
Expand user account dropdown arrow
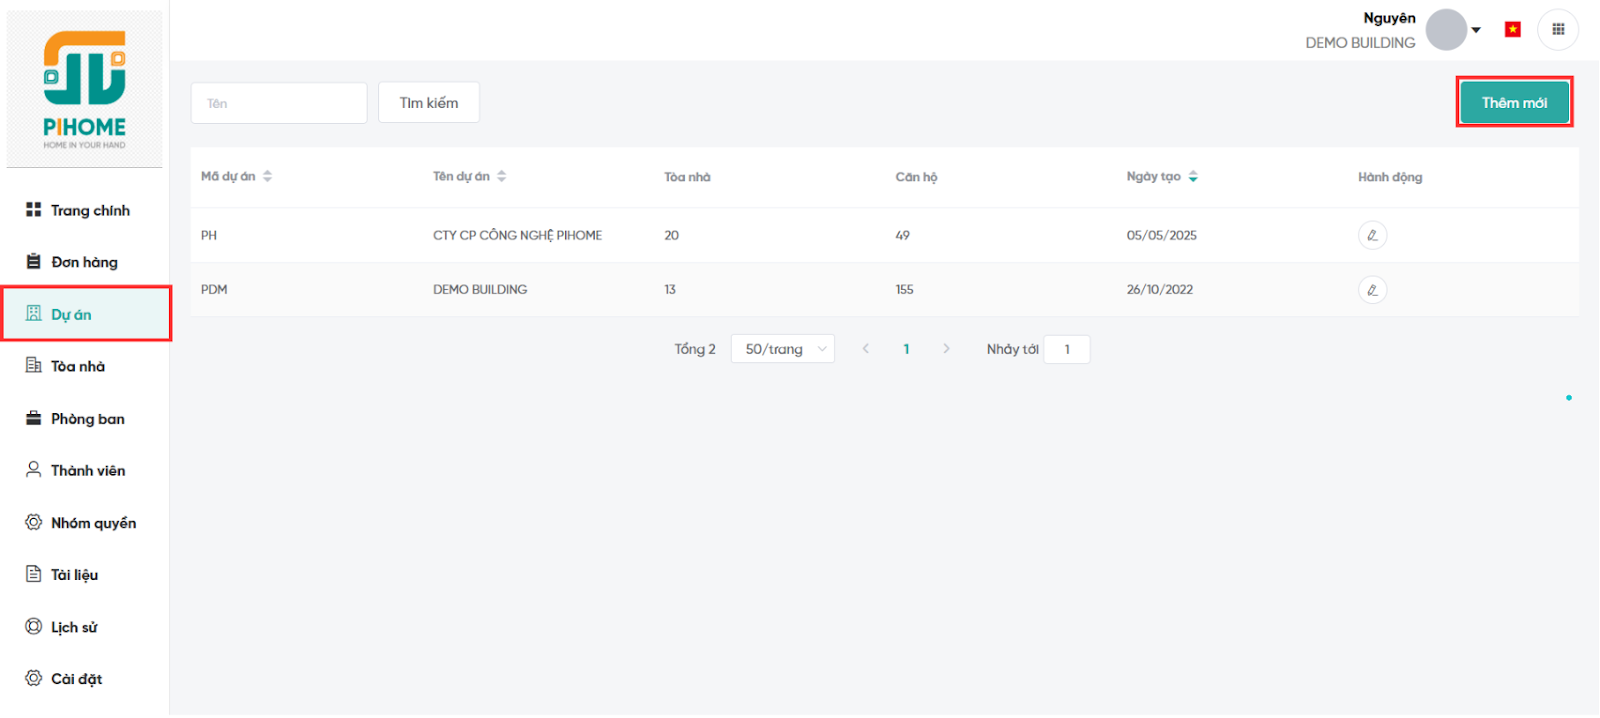[1476, 30]
